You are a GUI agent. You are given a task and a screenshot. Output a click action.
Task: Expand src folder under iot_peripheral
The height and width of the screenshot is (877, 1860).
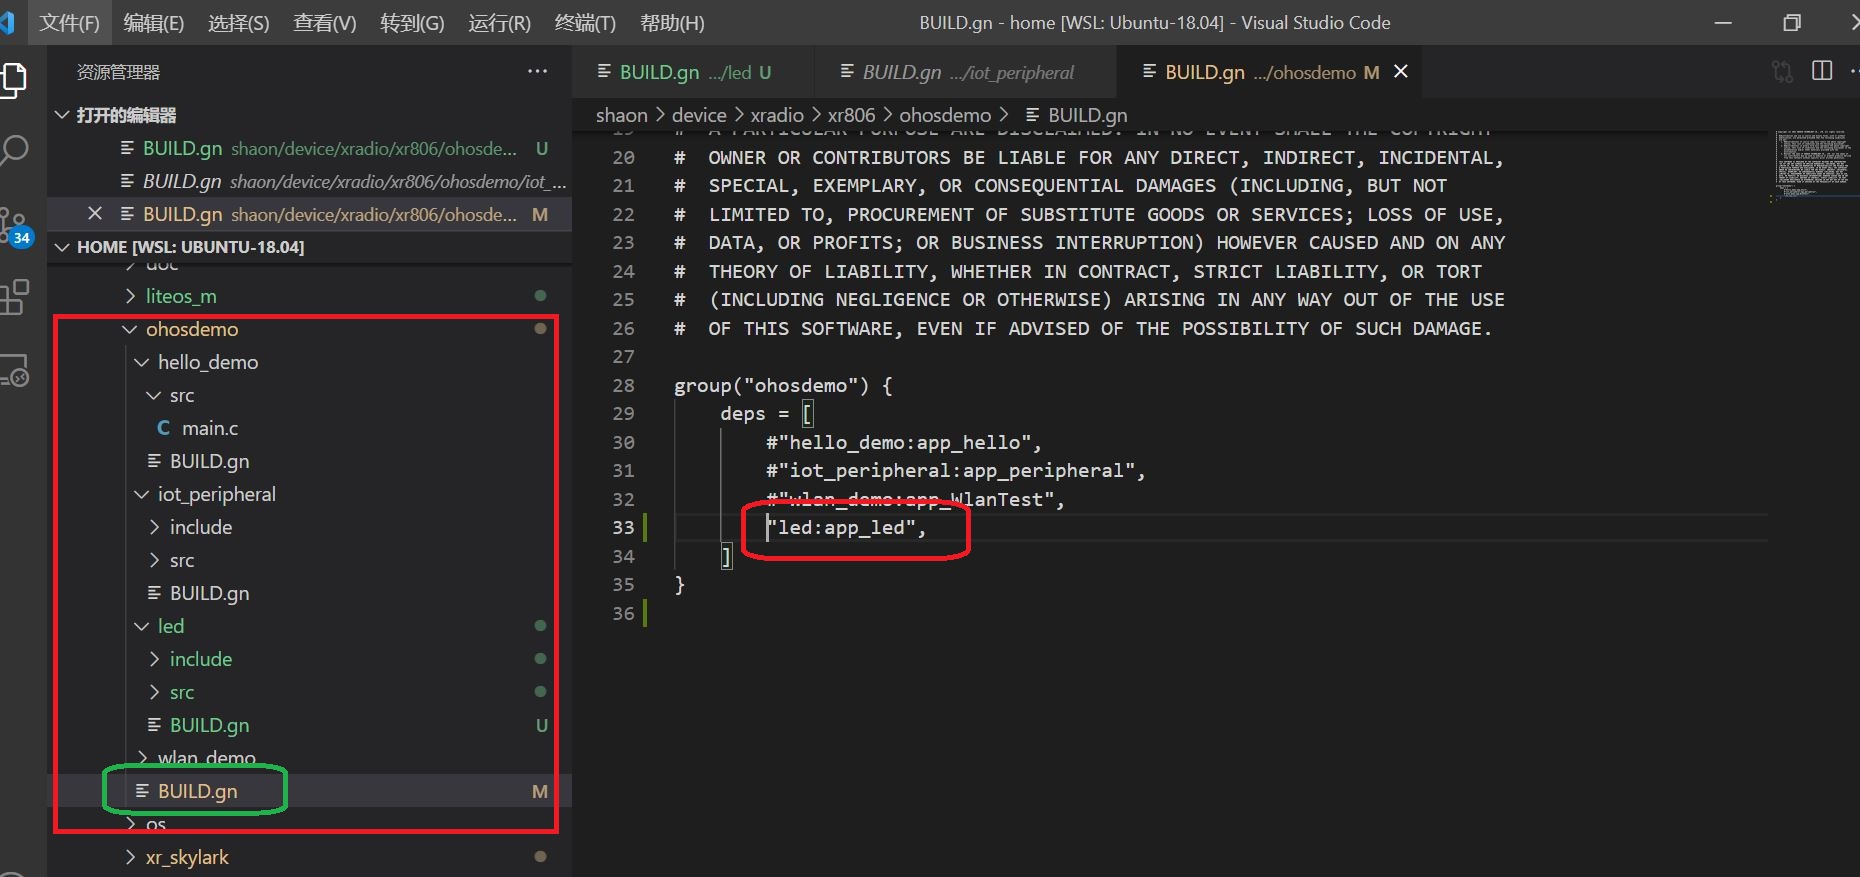(182, 560)
